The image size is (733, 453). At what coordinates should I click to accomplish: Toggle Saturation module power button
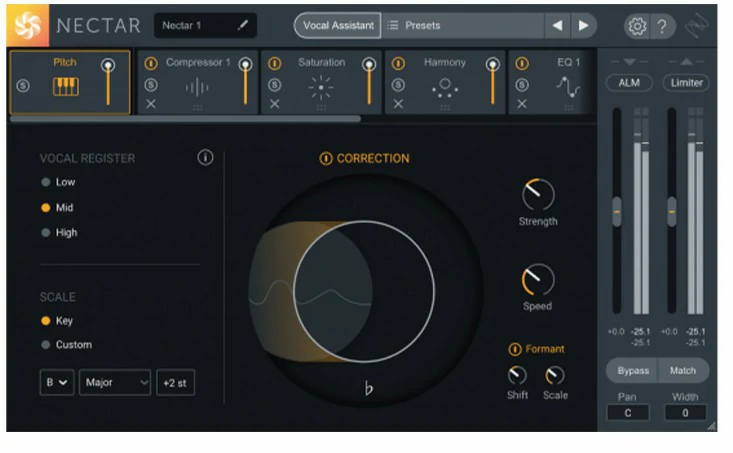(275, 63)
